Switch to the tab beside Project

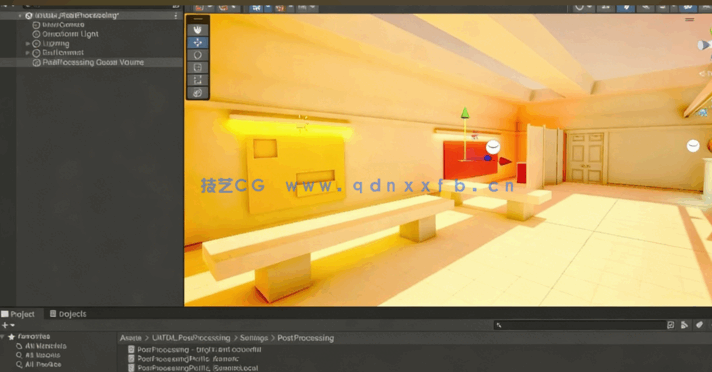click(68, 314)
